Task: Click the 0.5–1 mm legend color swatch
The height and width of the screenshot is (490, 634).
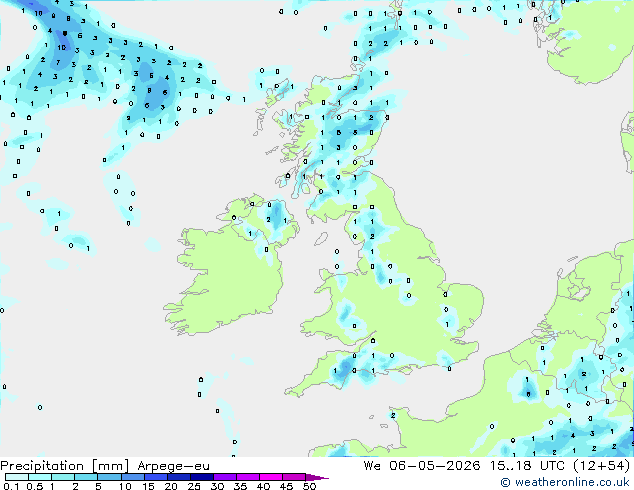Action: click(x=40, y=477)
